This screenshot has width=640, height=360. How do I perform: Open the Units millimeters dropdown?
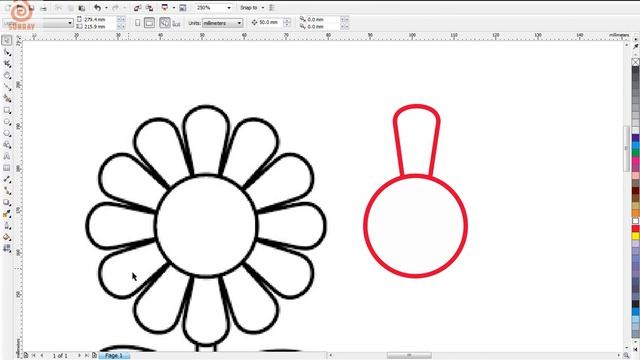point(239,23)
